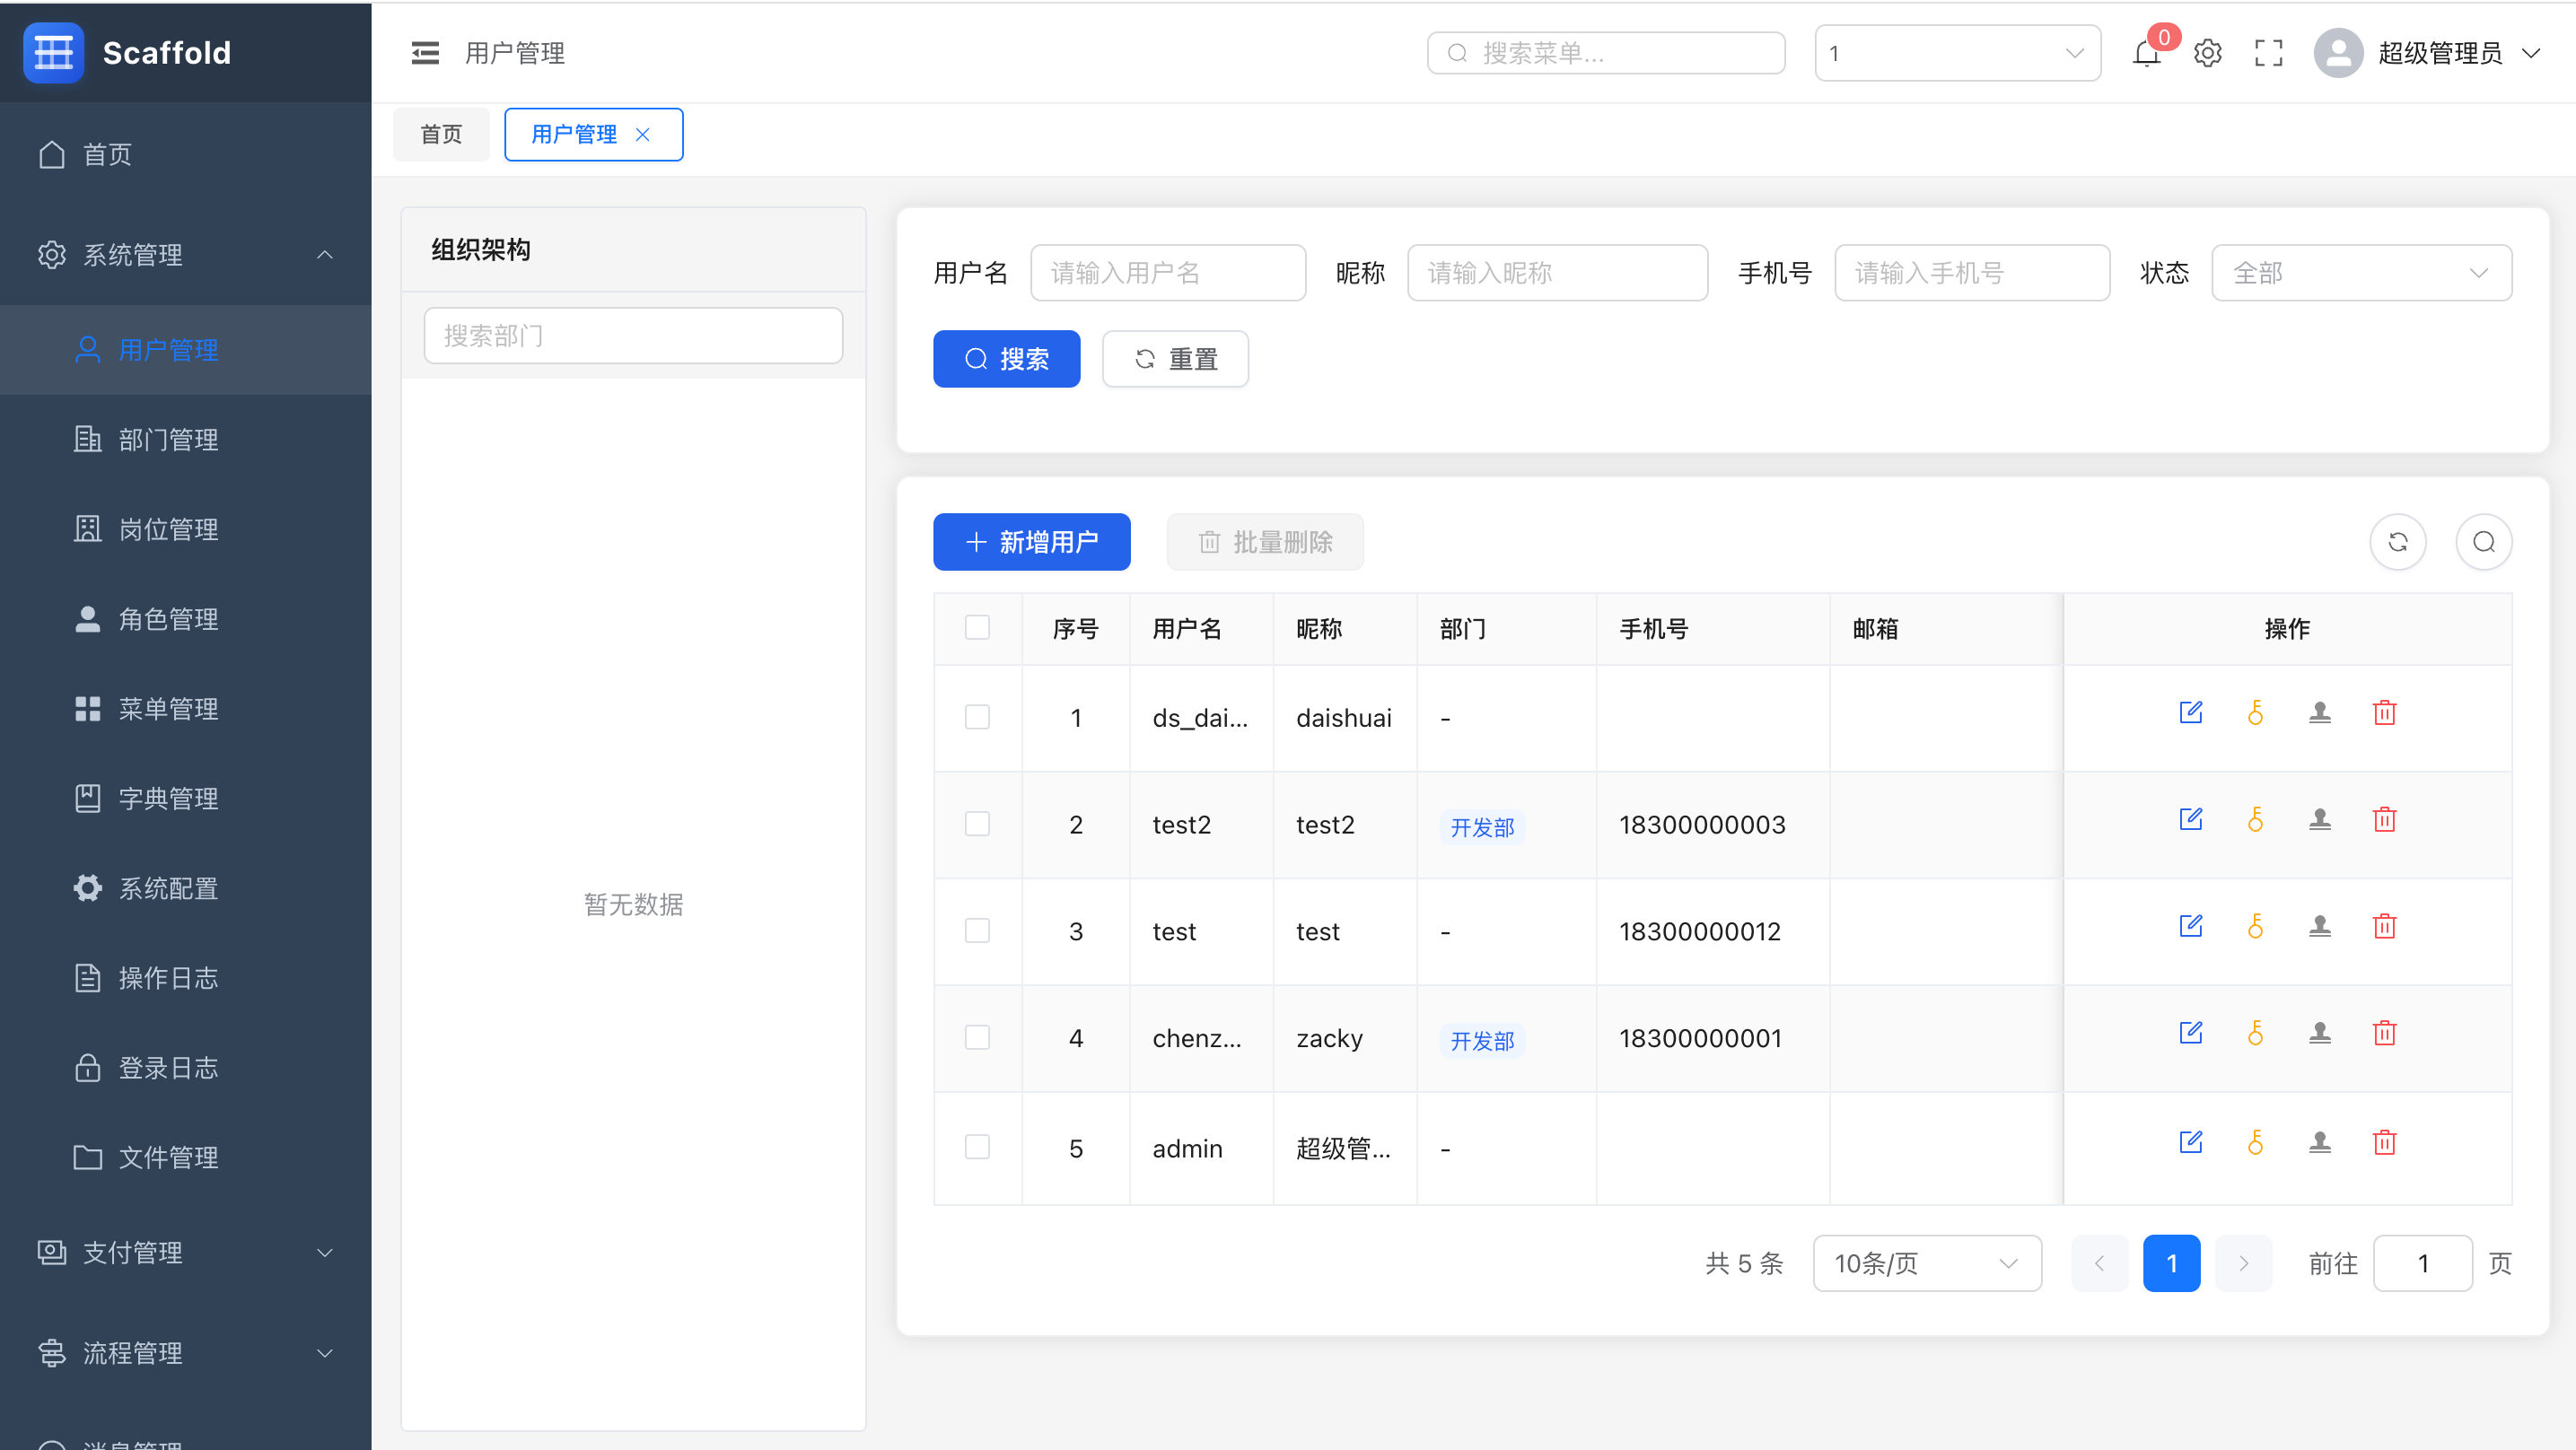Reset password key icon for row 3 test
Screen dimensions: 2576x1450
click(x=2256, y=926)
